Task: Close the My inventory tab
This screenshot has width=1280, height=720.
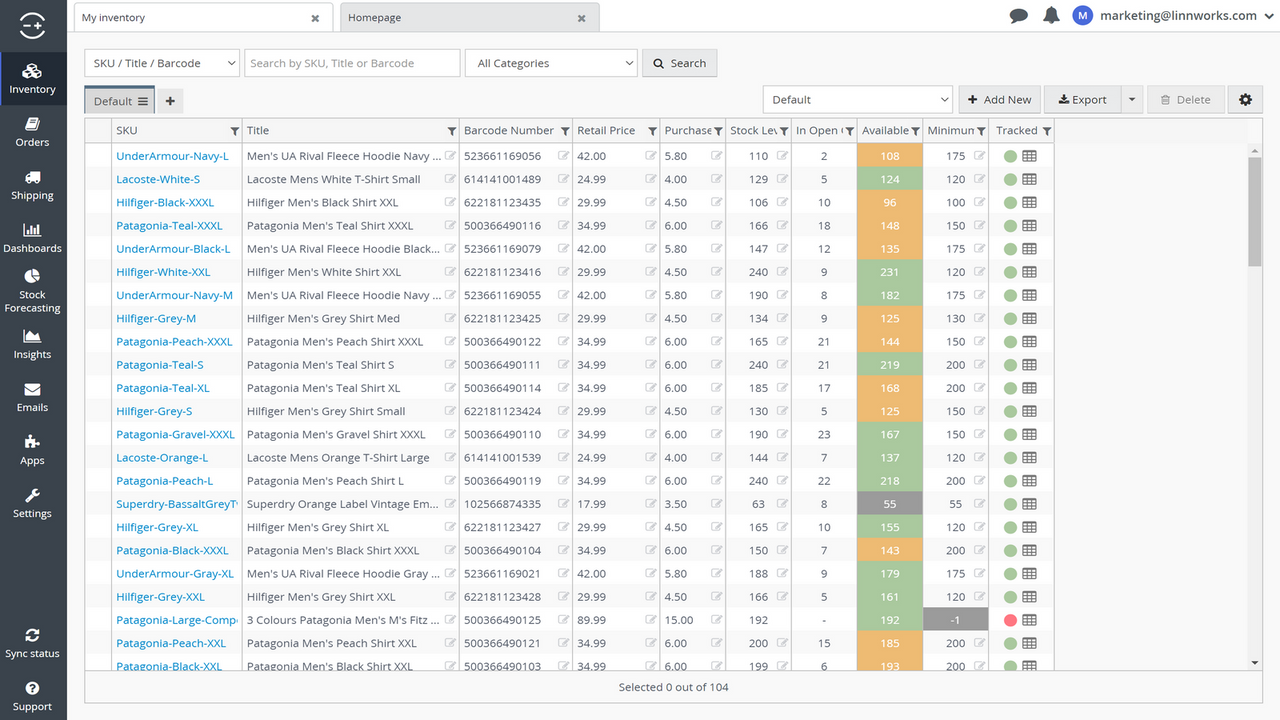Action: 315,18
